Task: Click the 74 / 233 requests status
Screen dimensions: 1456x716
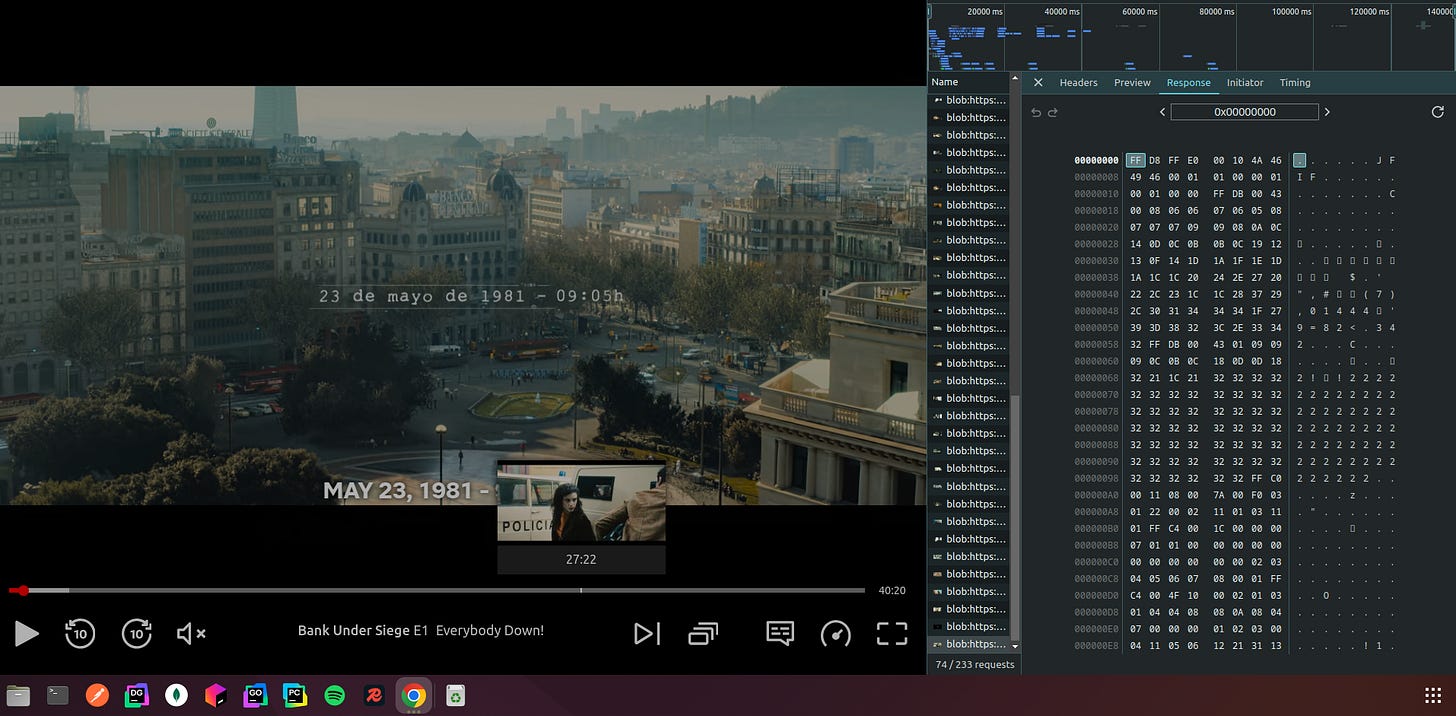Action: [974, 664]
